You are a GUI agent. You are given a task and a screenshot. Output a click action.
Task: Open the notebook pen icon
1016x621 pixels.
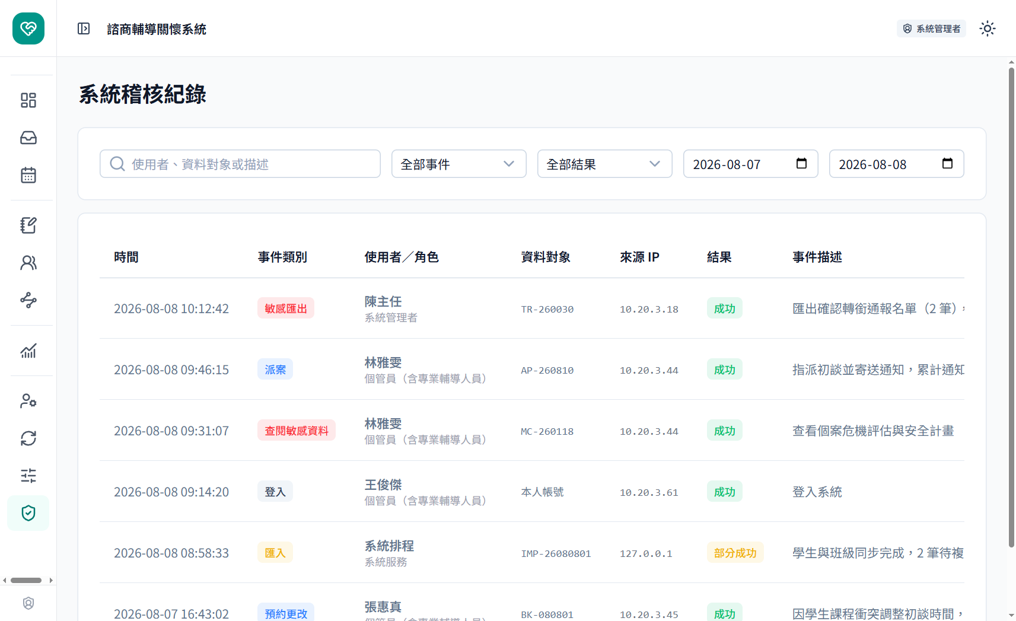click(x=29, y=225)
